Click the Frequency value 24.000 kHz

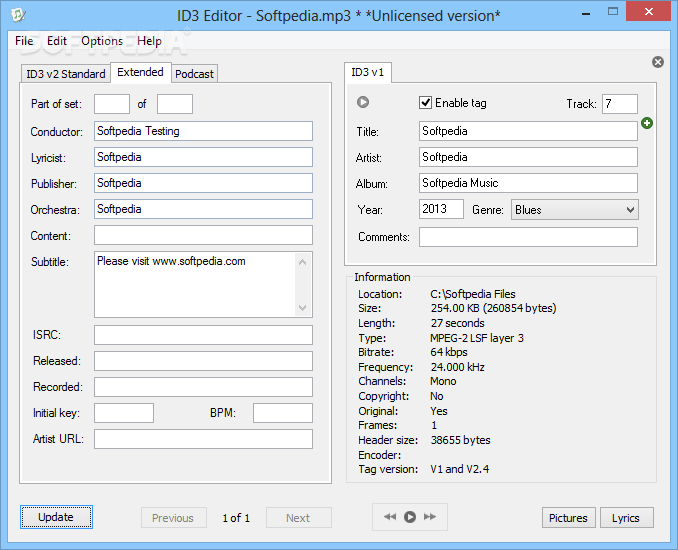pyautogui.click(x=457, y=367)
